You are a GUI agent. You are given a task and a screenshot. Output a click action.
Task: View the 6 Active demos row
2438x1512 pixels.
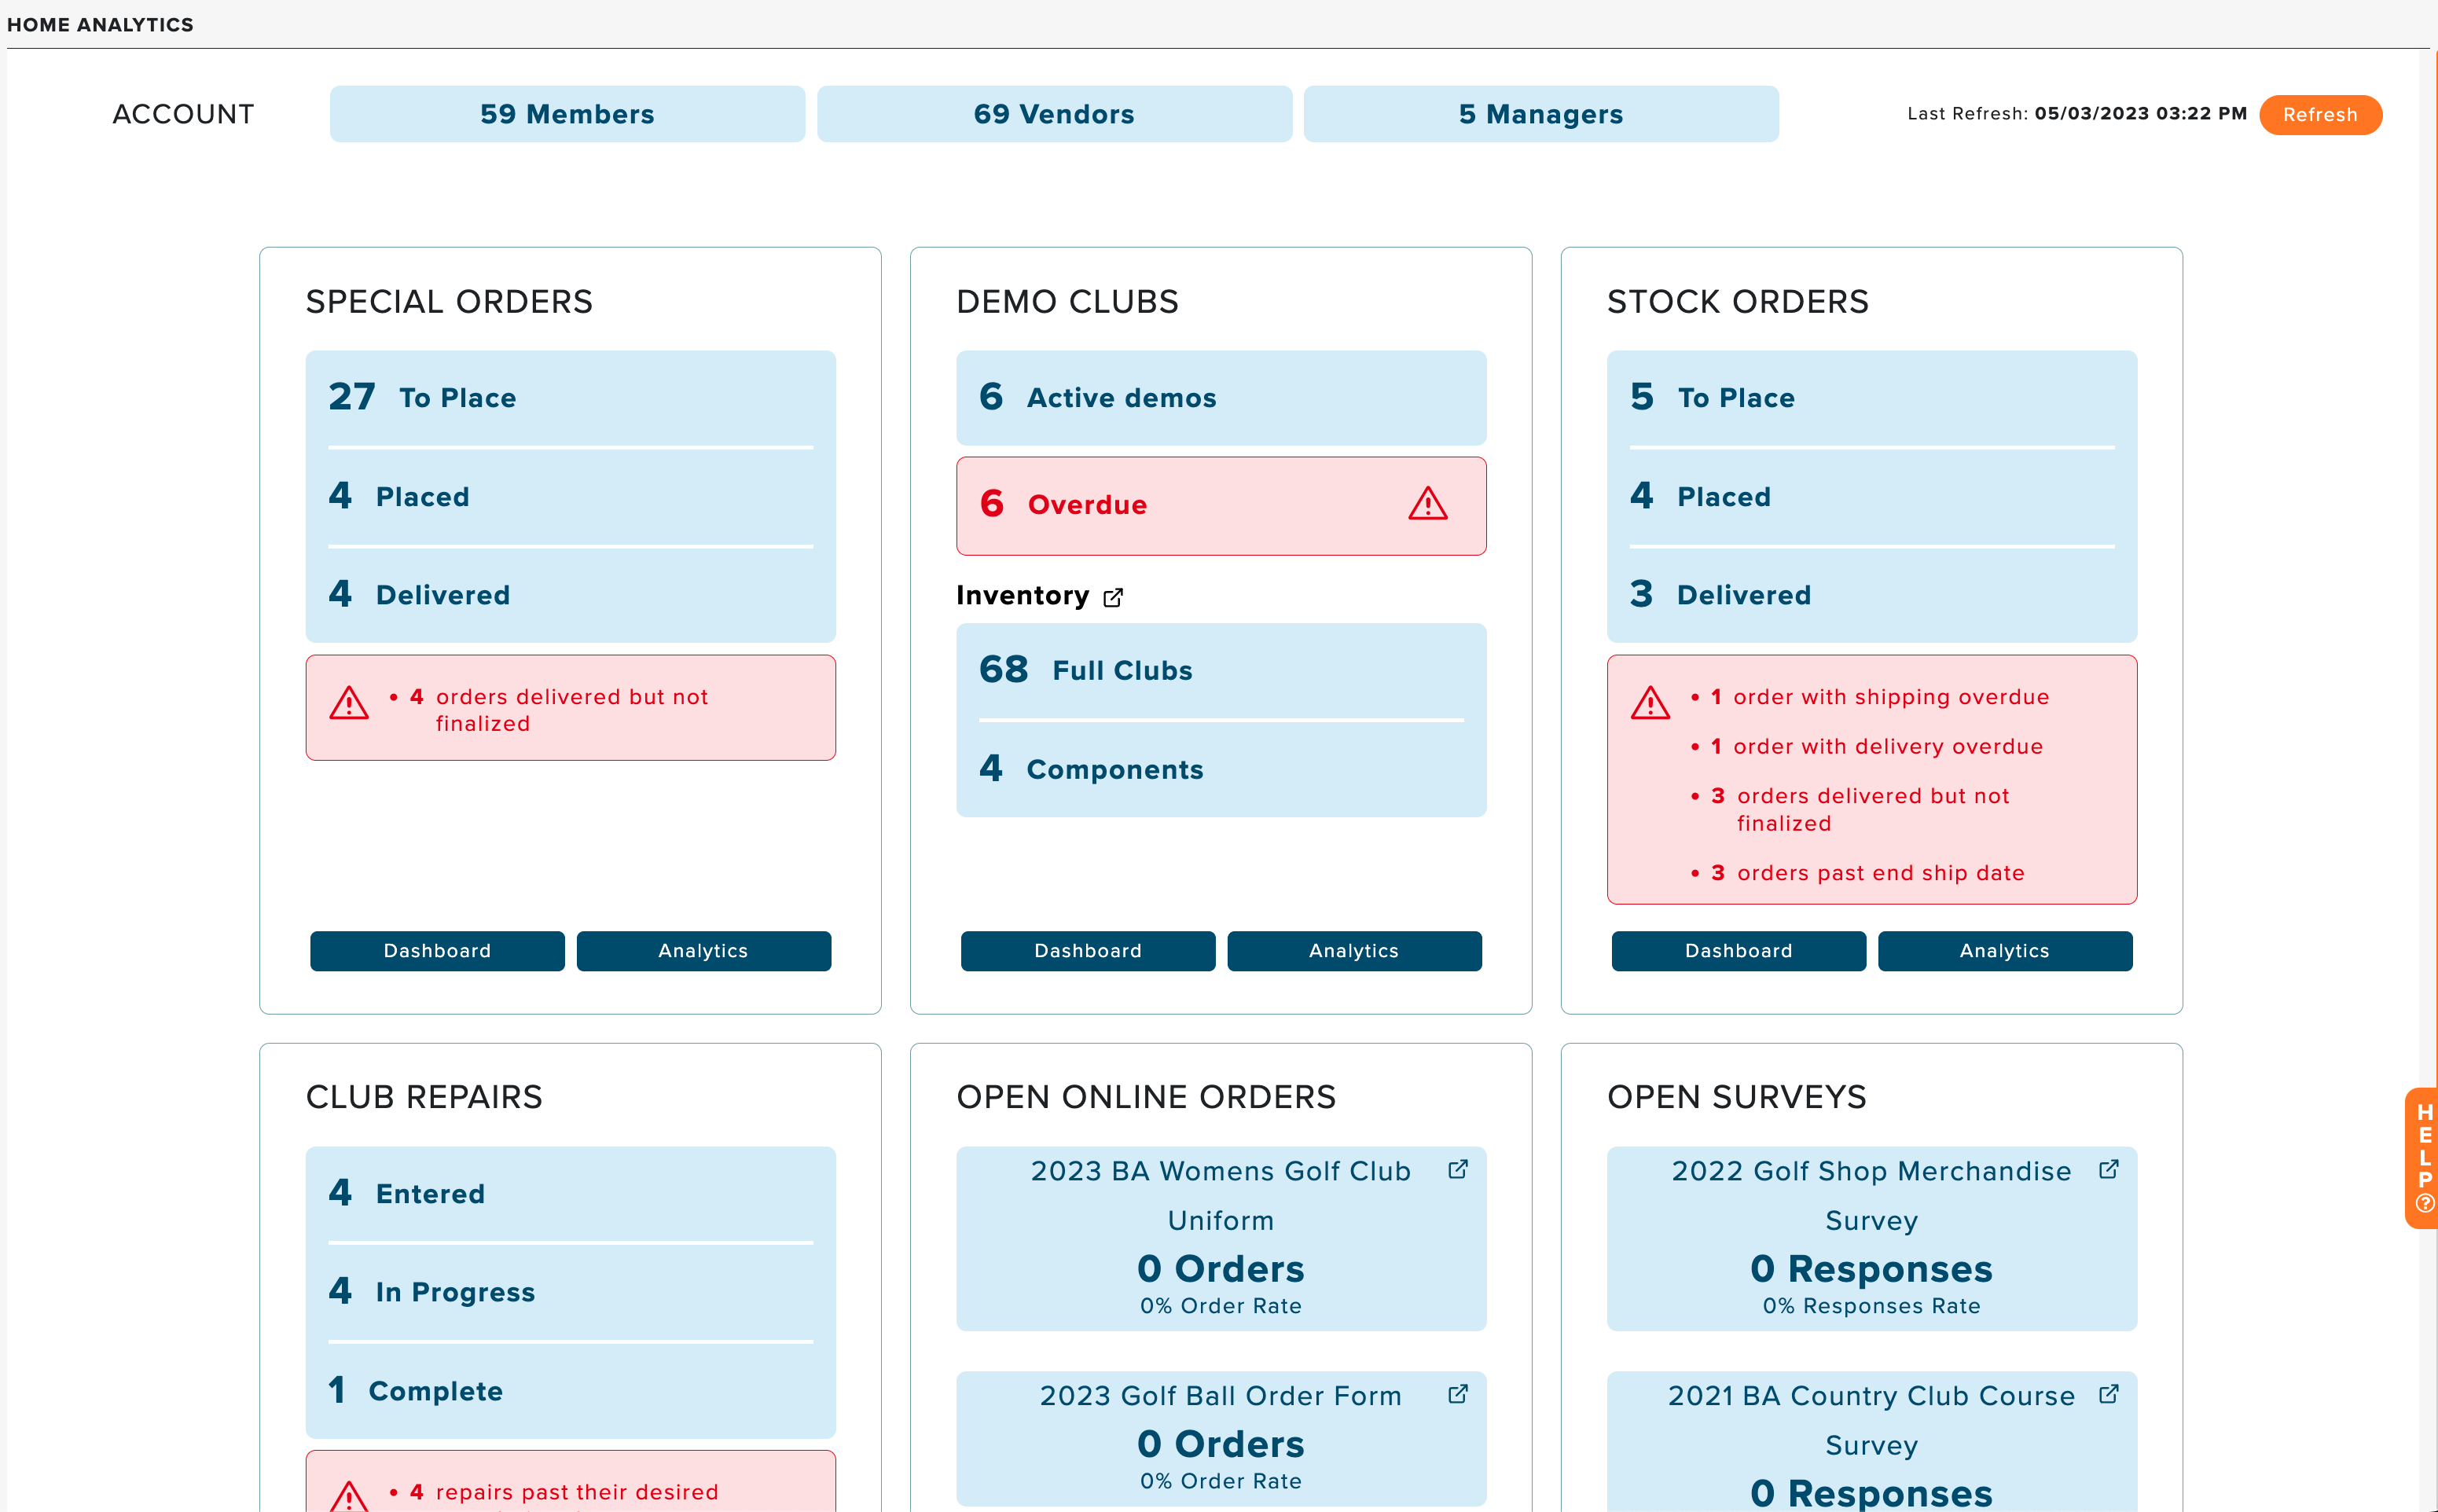[1221, 398]
